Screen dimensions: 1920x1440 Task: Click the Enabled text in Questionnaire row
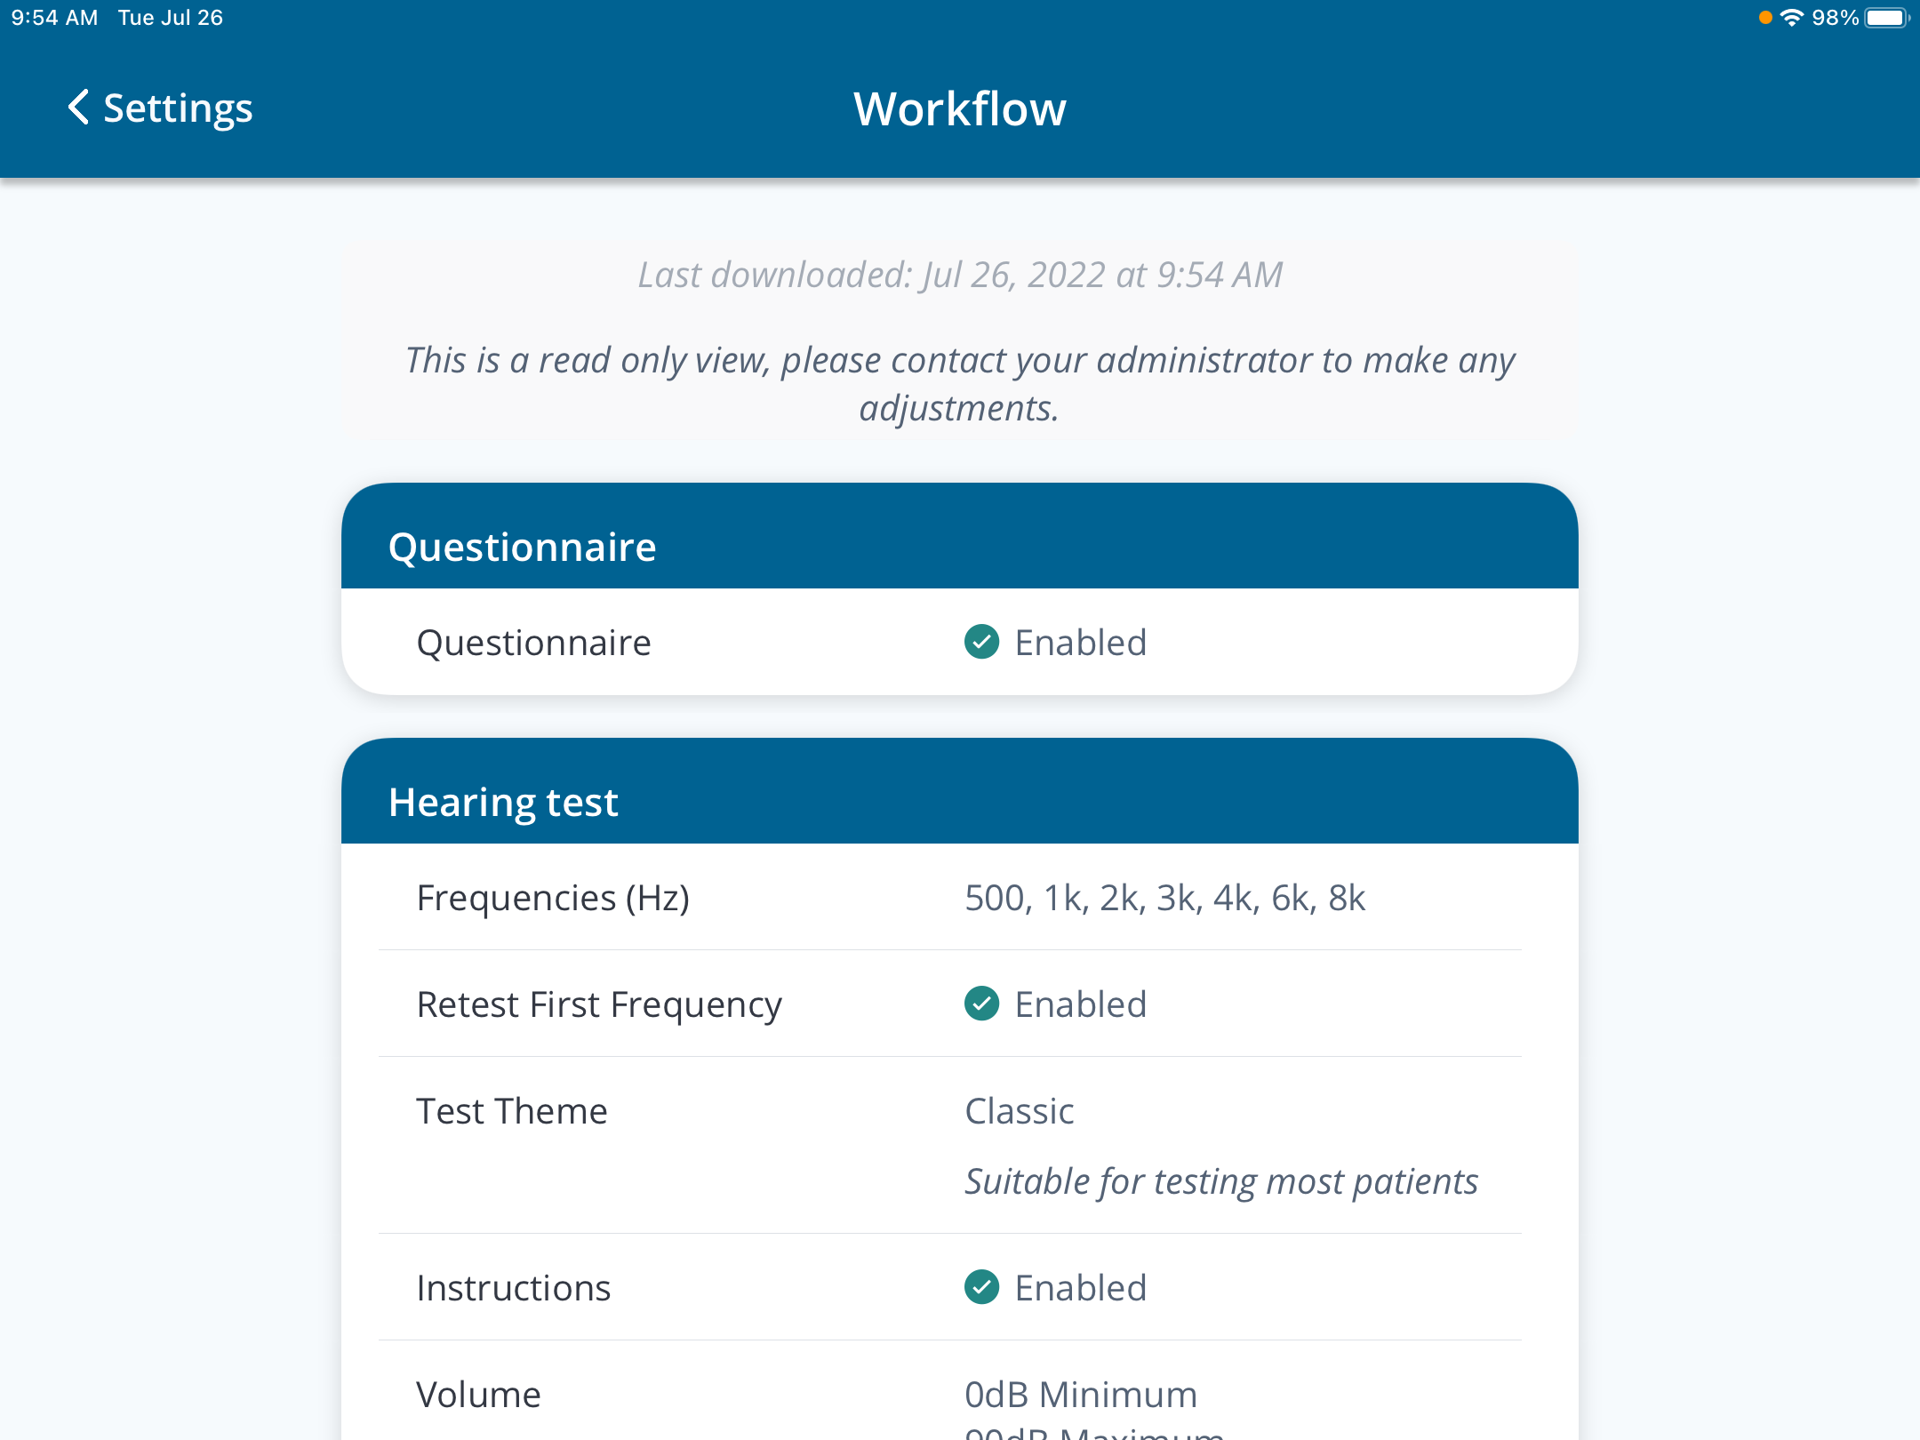(1081, 642)
